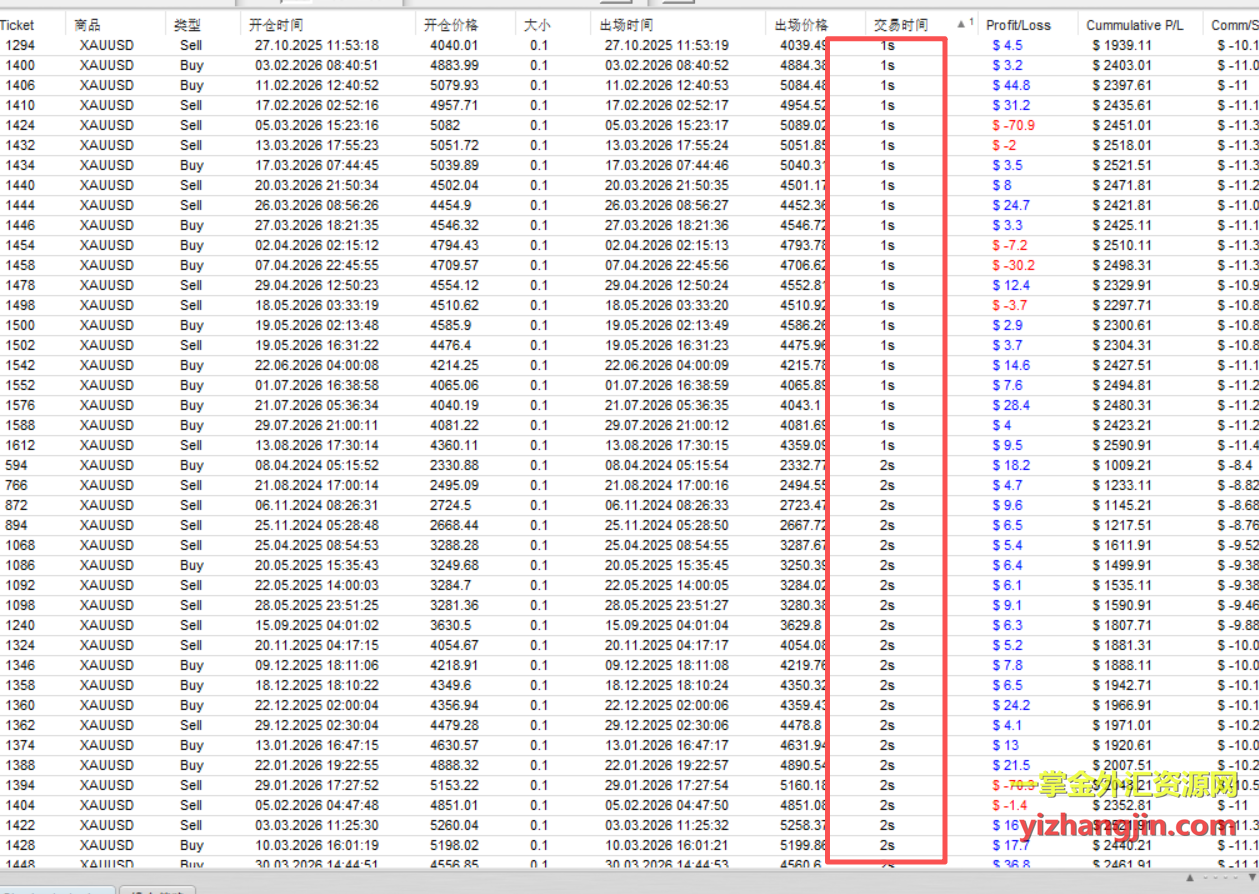Click open time 27.10.2025 11:53:18
Screen dimensions: 1259x894
coord(317,45)
